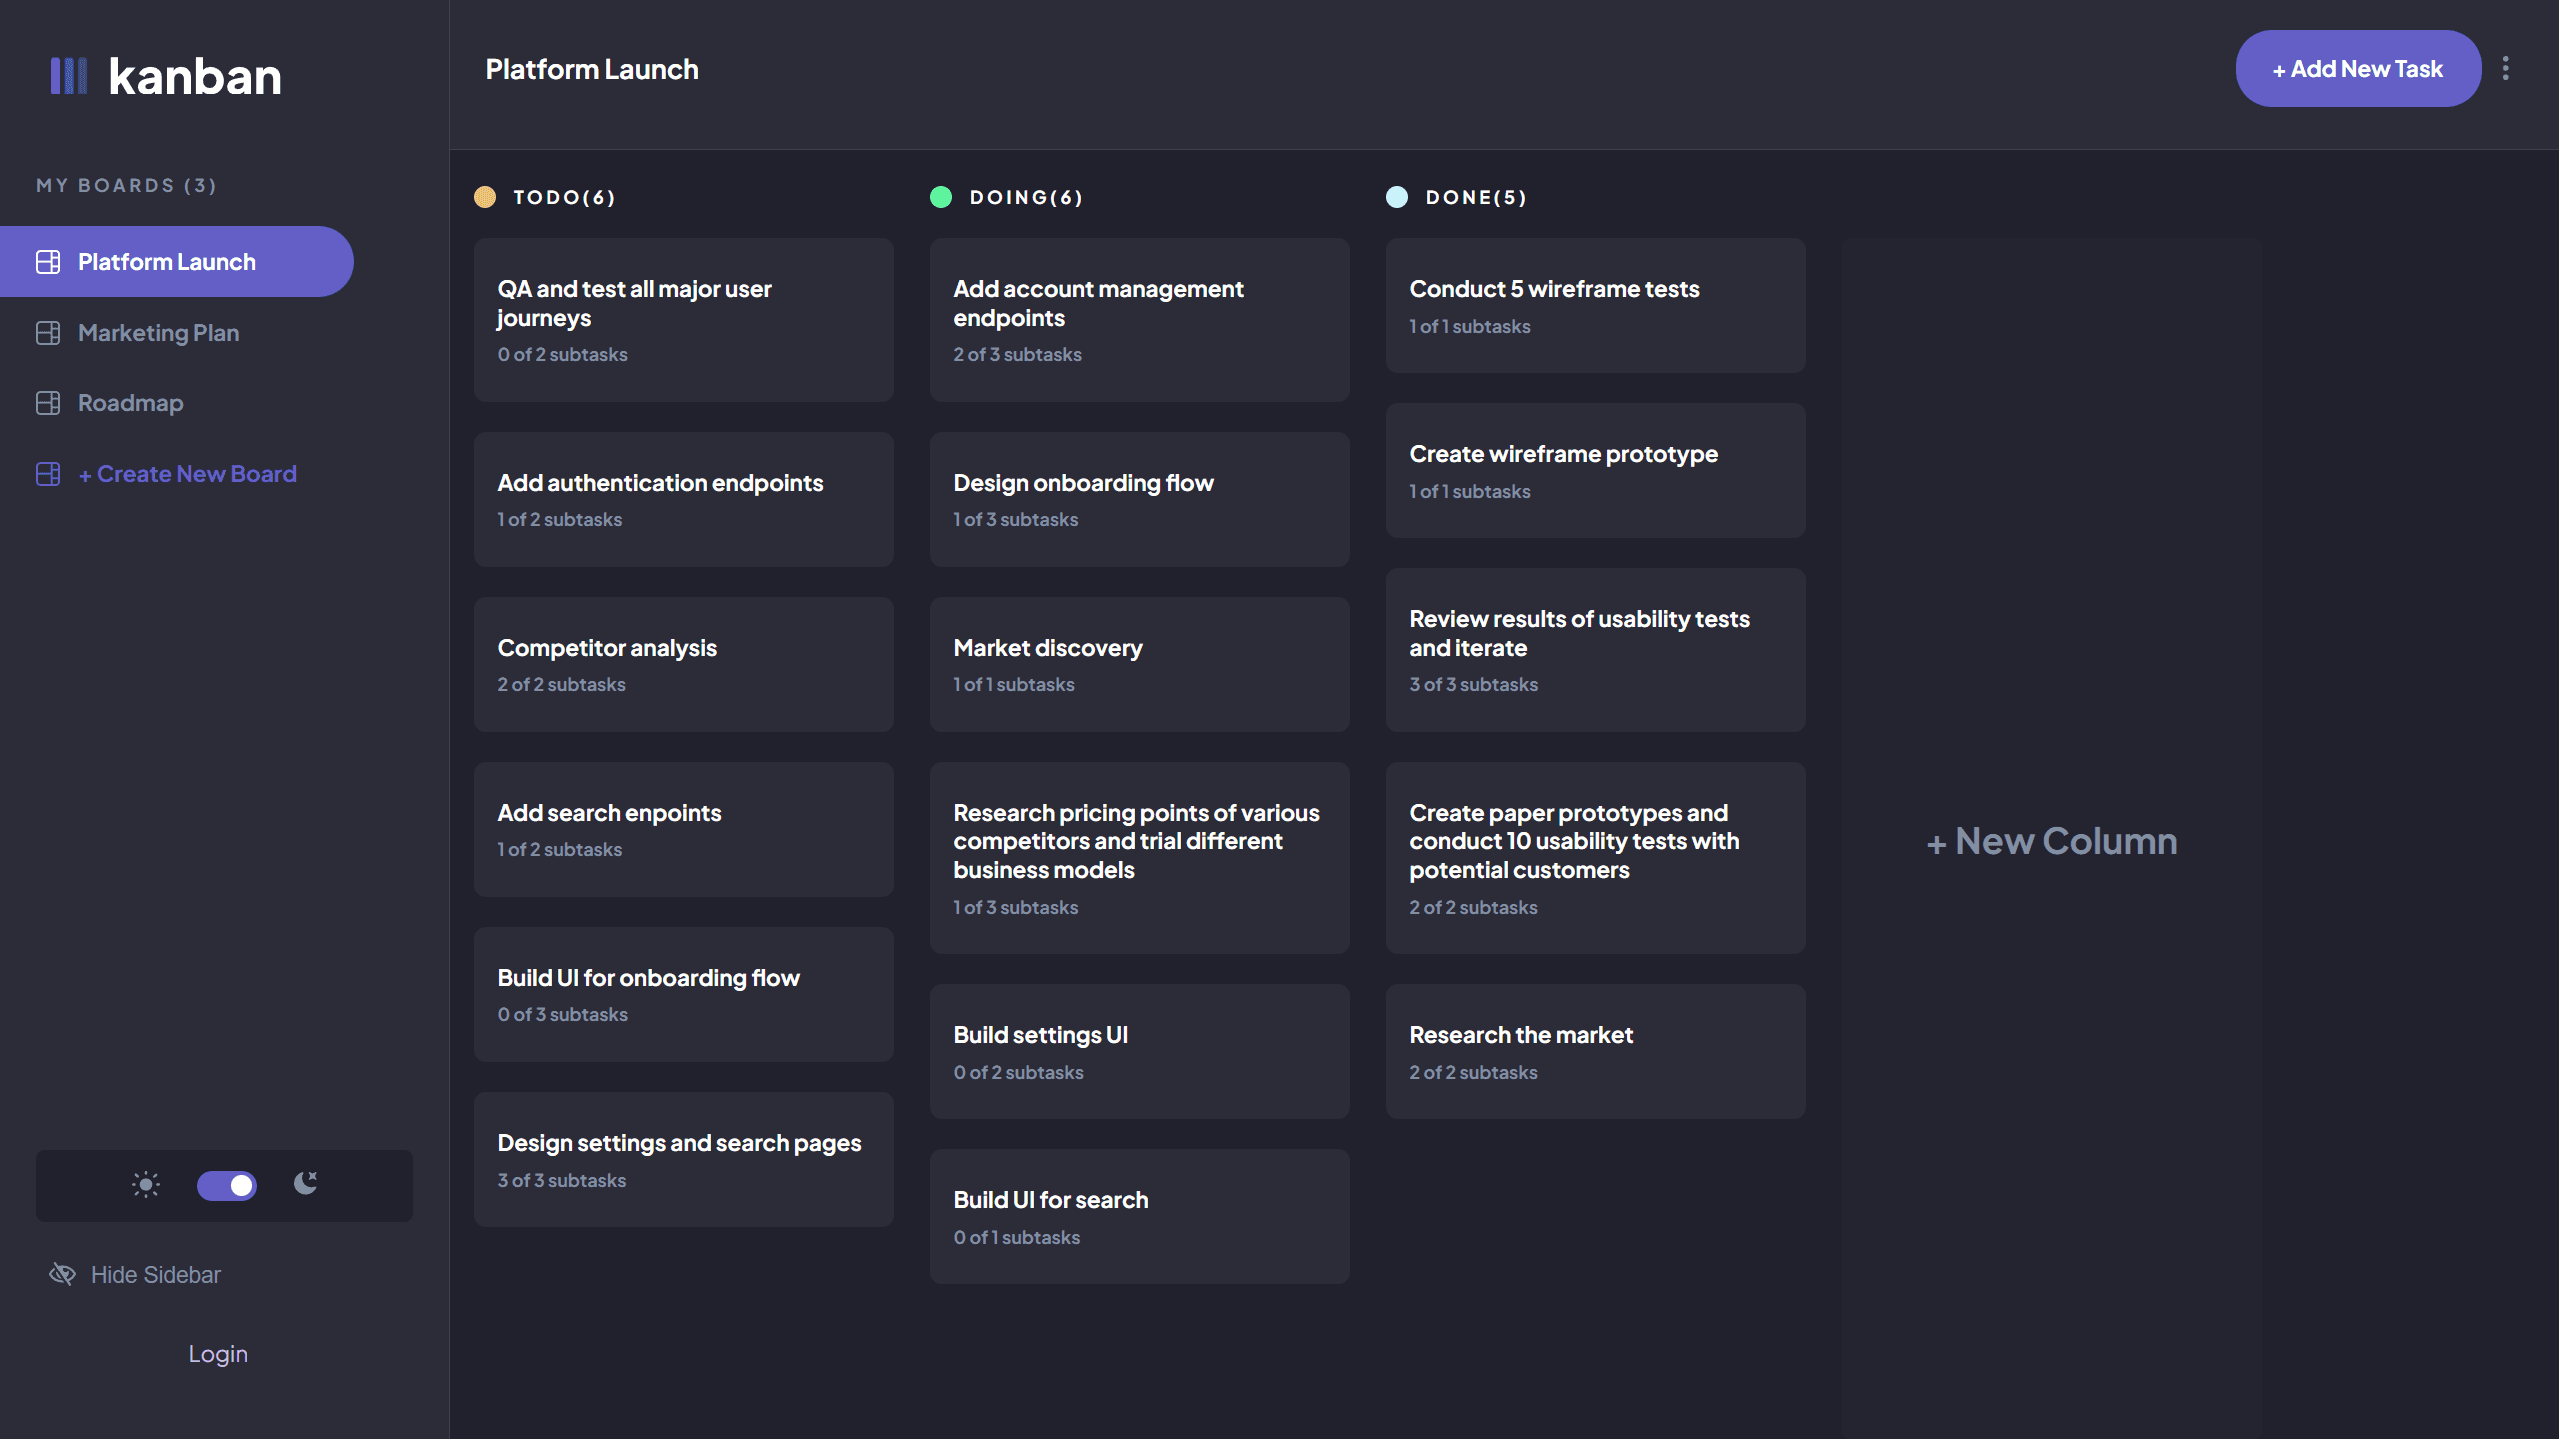2559x1439 pixels.
Task: Open the Add authentication endpoints card
Action: 684,500
